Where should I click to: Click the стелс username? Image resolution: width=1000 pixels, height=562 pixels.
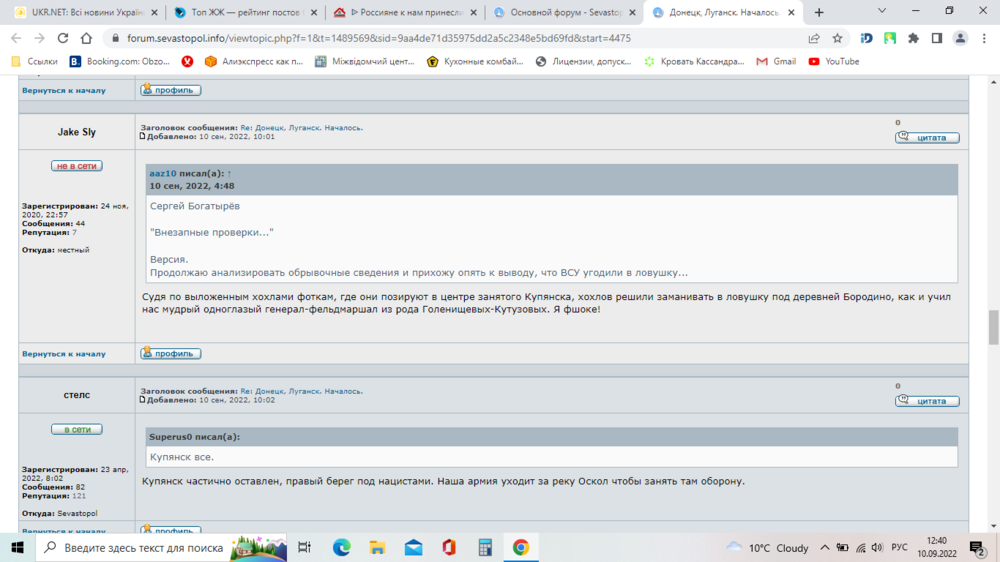[x=77, y=395]
